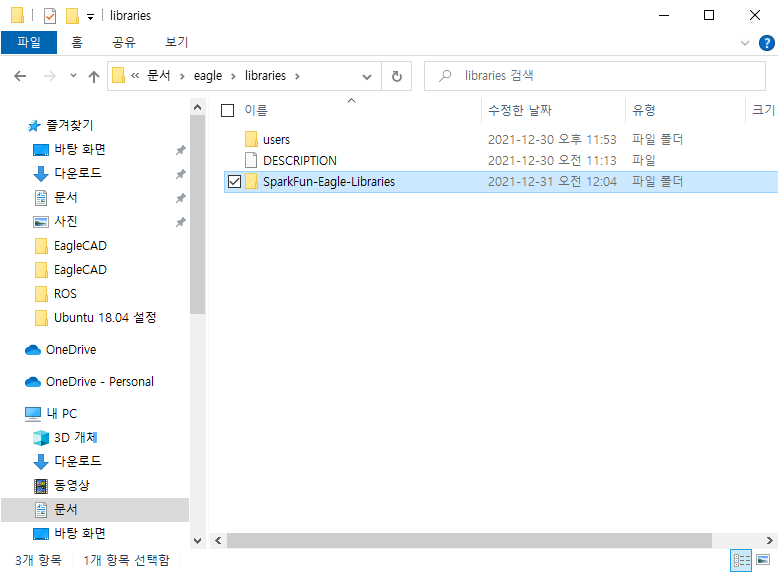Open Customize Quick Access Toolbar dropdown
779x573 pixels.
point(90,17)
